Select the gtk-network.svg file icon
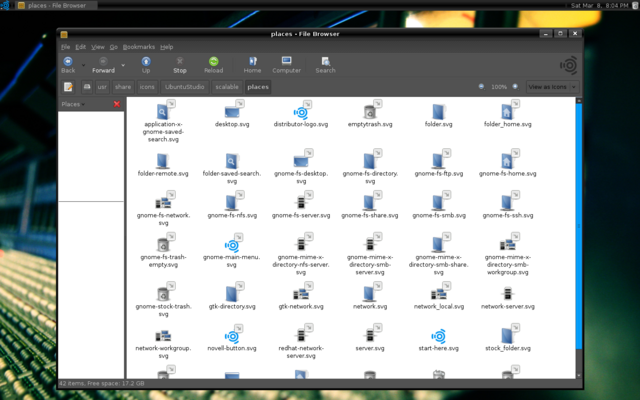The height and width of the screenshot is (400, 640). point(301,293)
